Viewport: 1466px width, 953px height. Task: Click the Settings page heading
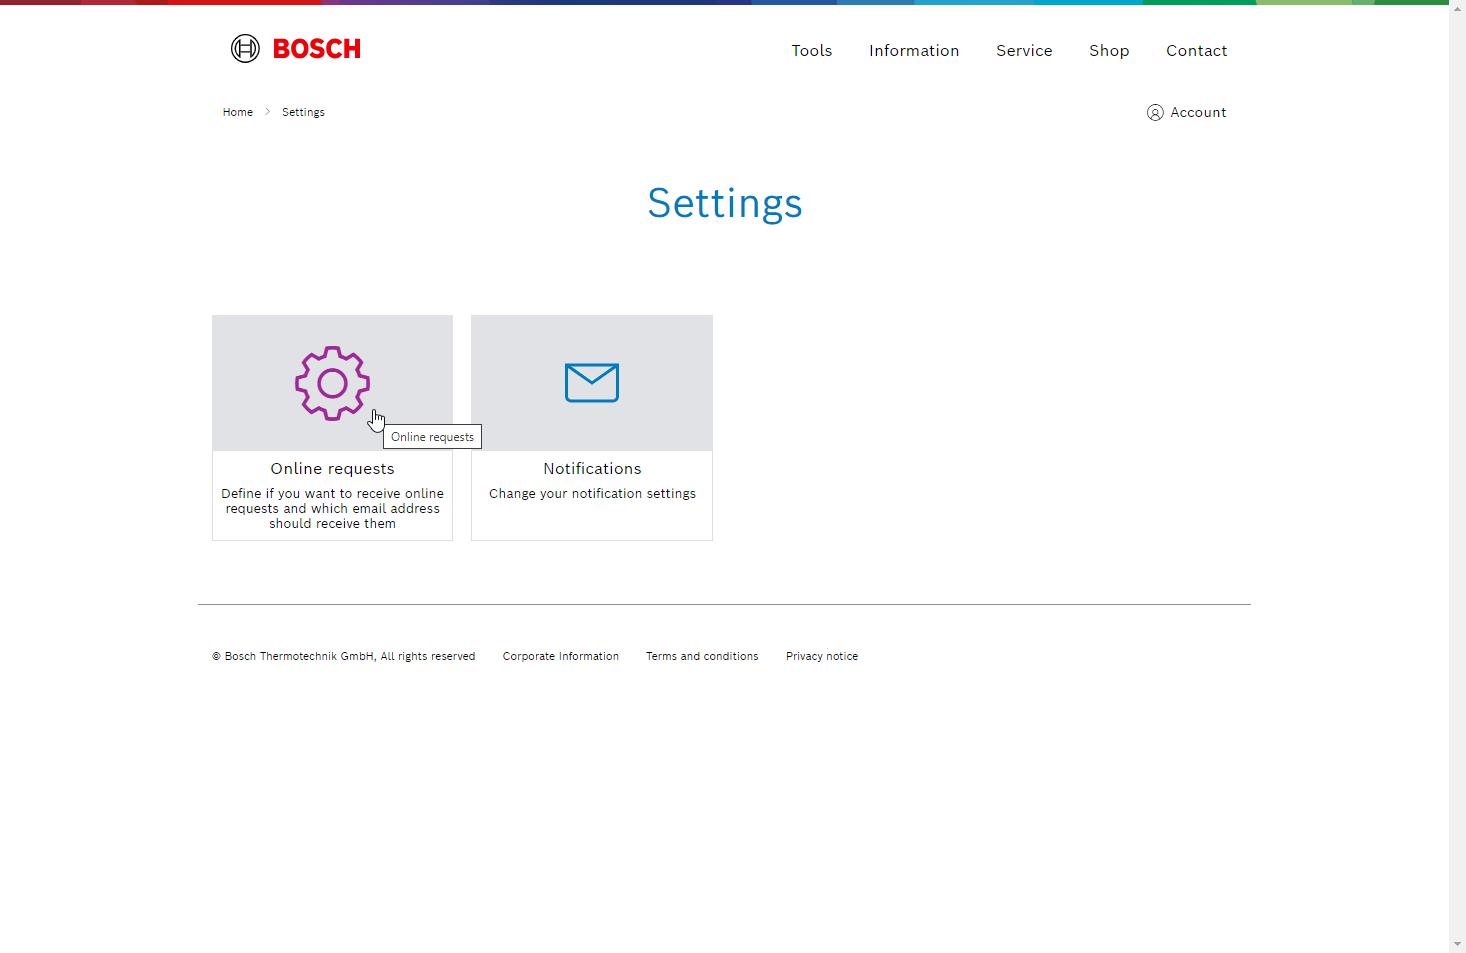coord(725,203)
